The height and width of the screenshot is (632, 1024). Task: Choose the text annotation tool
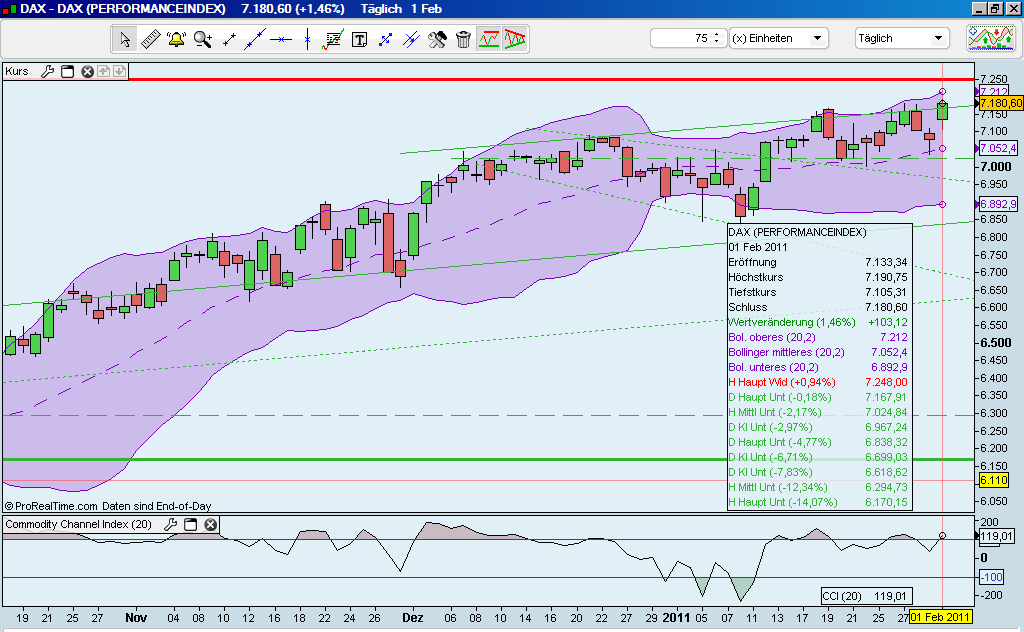(x=359, y=39)
